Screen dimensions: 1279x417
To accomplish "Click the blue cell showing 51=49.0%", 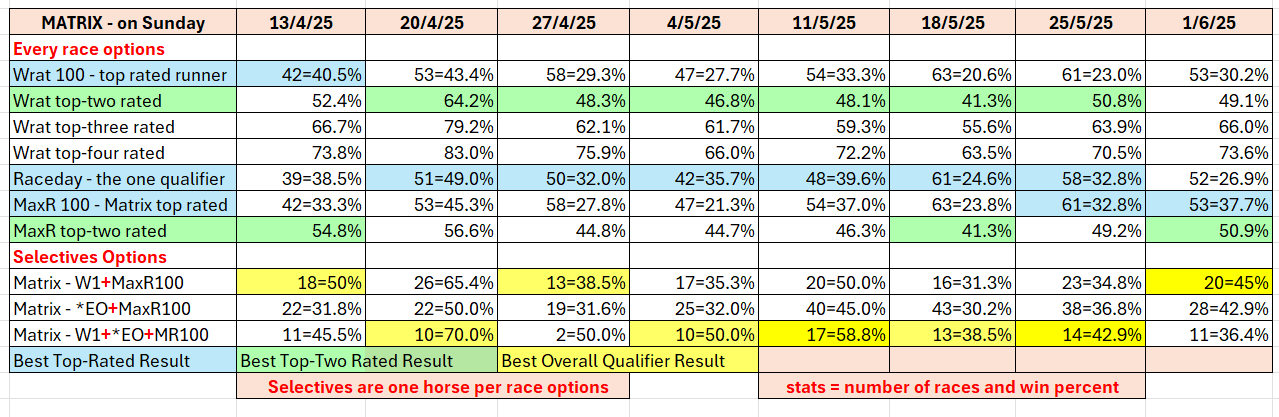I will coord(432,179).
